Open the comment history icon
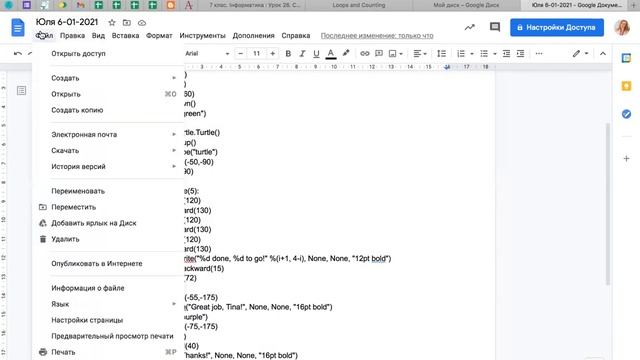Screen dimensions: 640x360 (x=495, y=27)
